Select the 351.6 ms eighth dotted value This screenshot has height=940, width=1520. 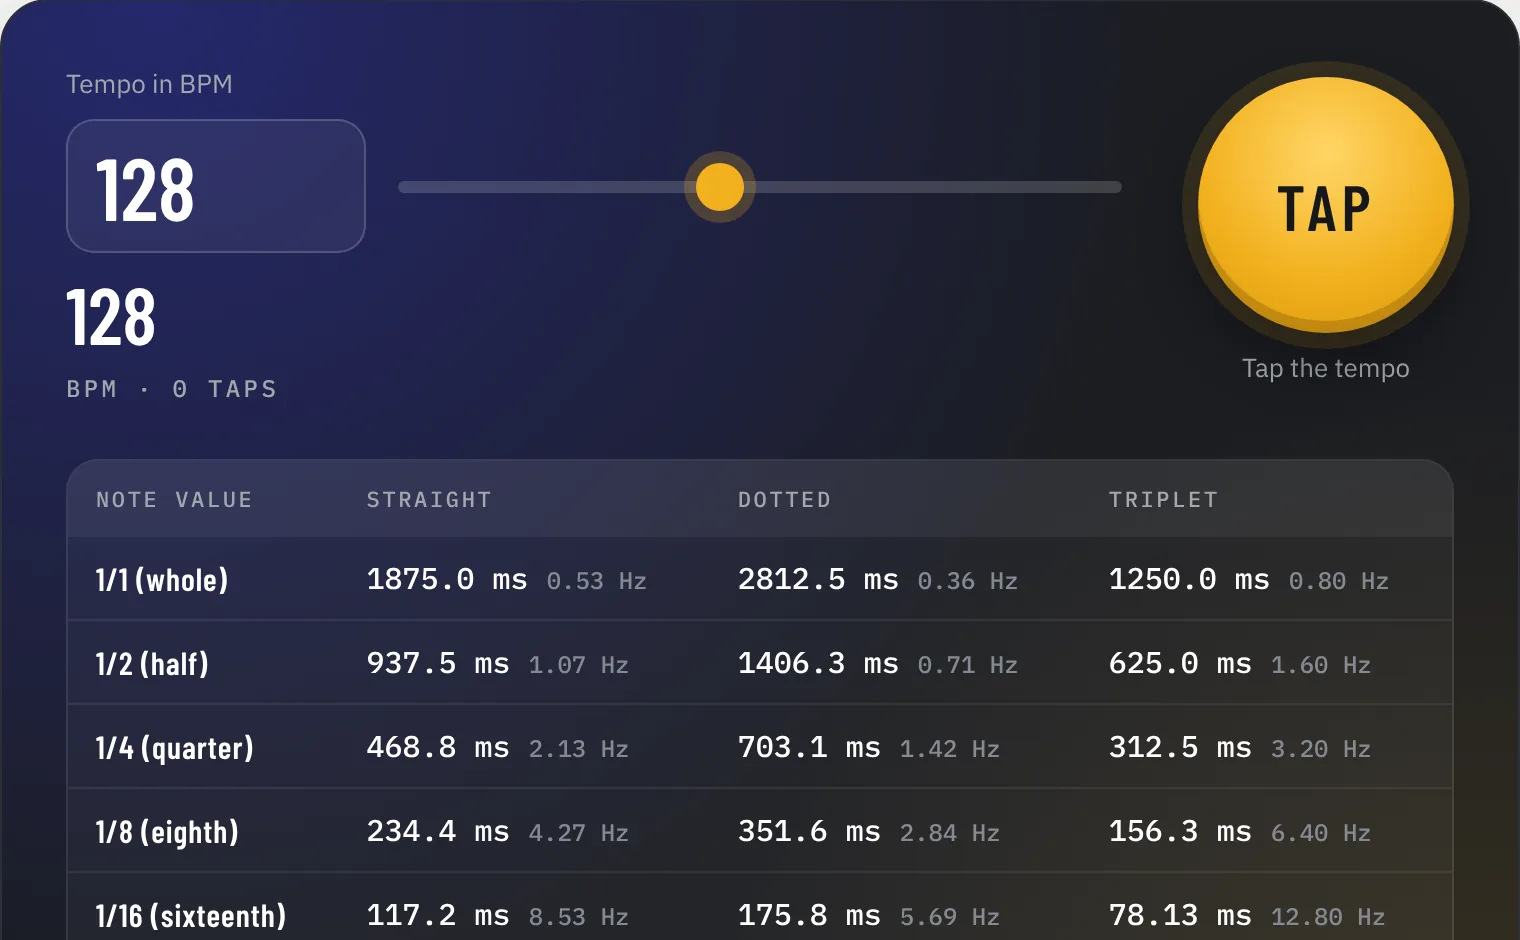point(809,832)
